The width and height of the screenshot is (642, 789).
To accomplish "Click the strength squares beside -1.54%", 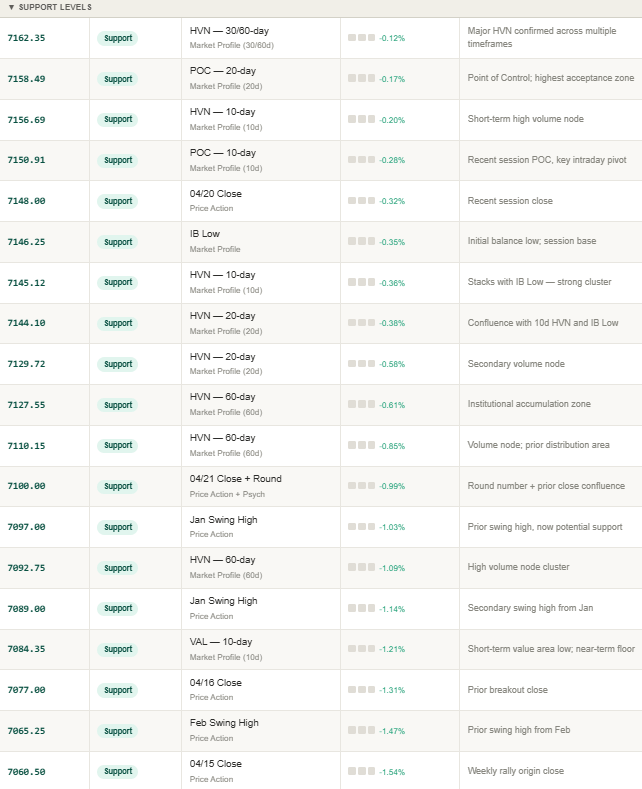I will tap(361, 771).
